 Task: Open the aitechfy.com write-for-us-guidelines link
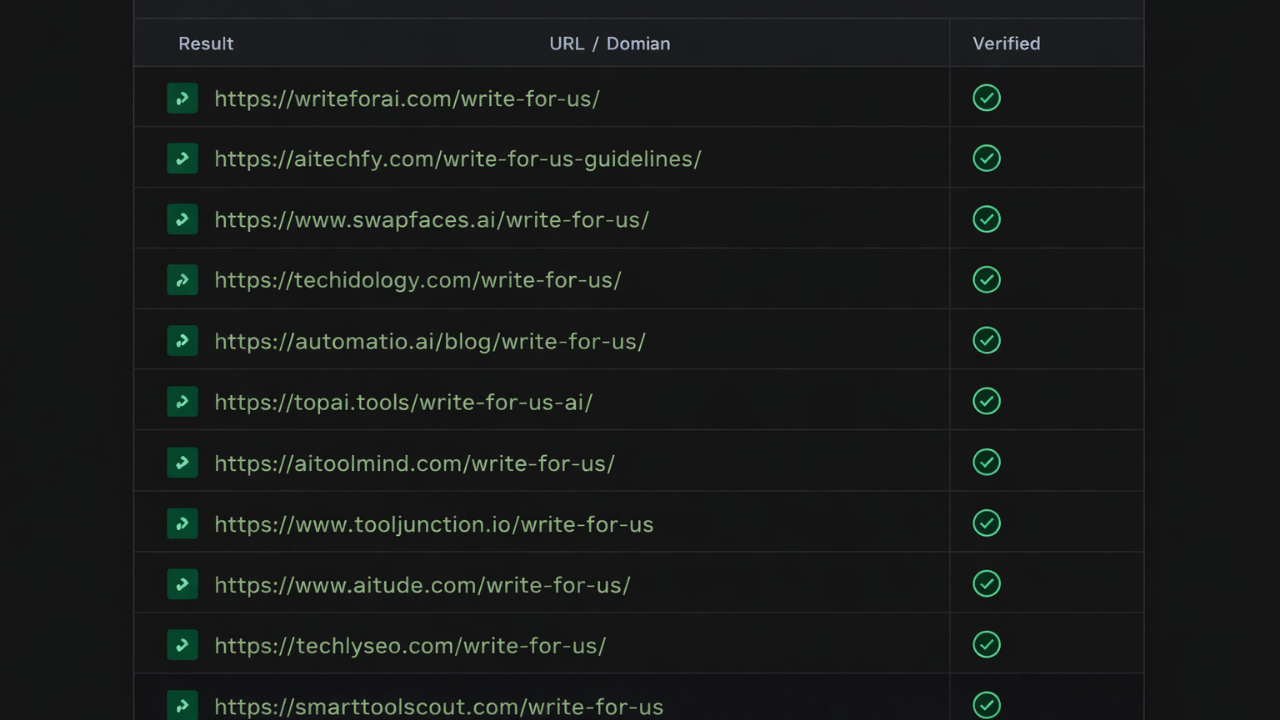pyautogui.click(x=458, y=159)
